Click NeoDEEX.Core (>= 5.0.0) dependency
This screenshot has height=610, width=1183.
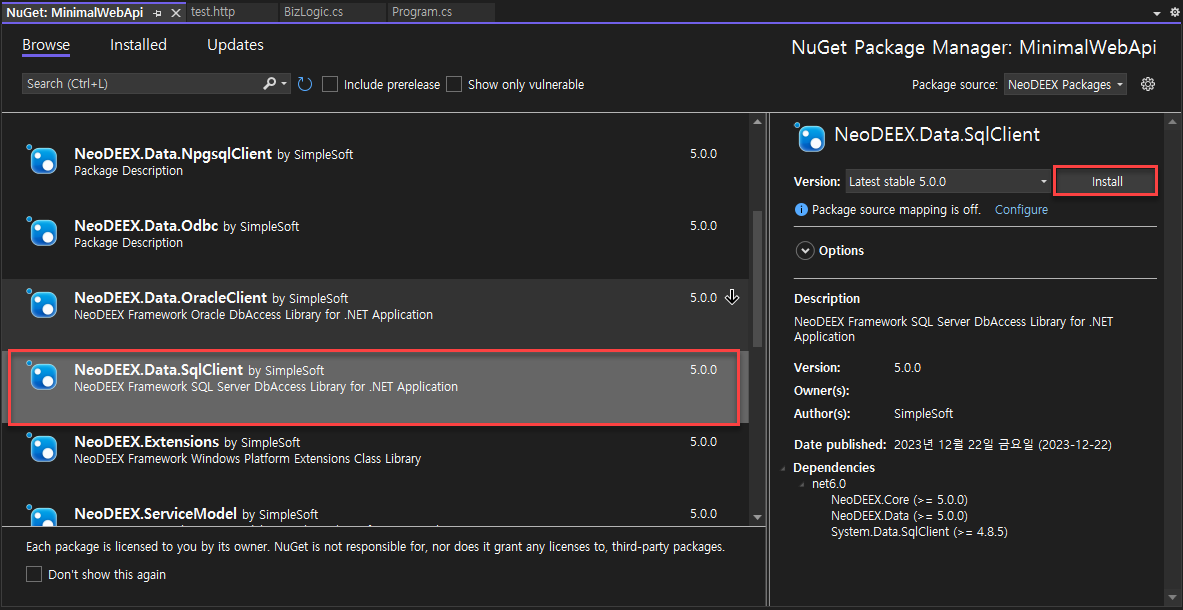pos(899,500)
